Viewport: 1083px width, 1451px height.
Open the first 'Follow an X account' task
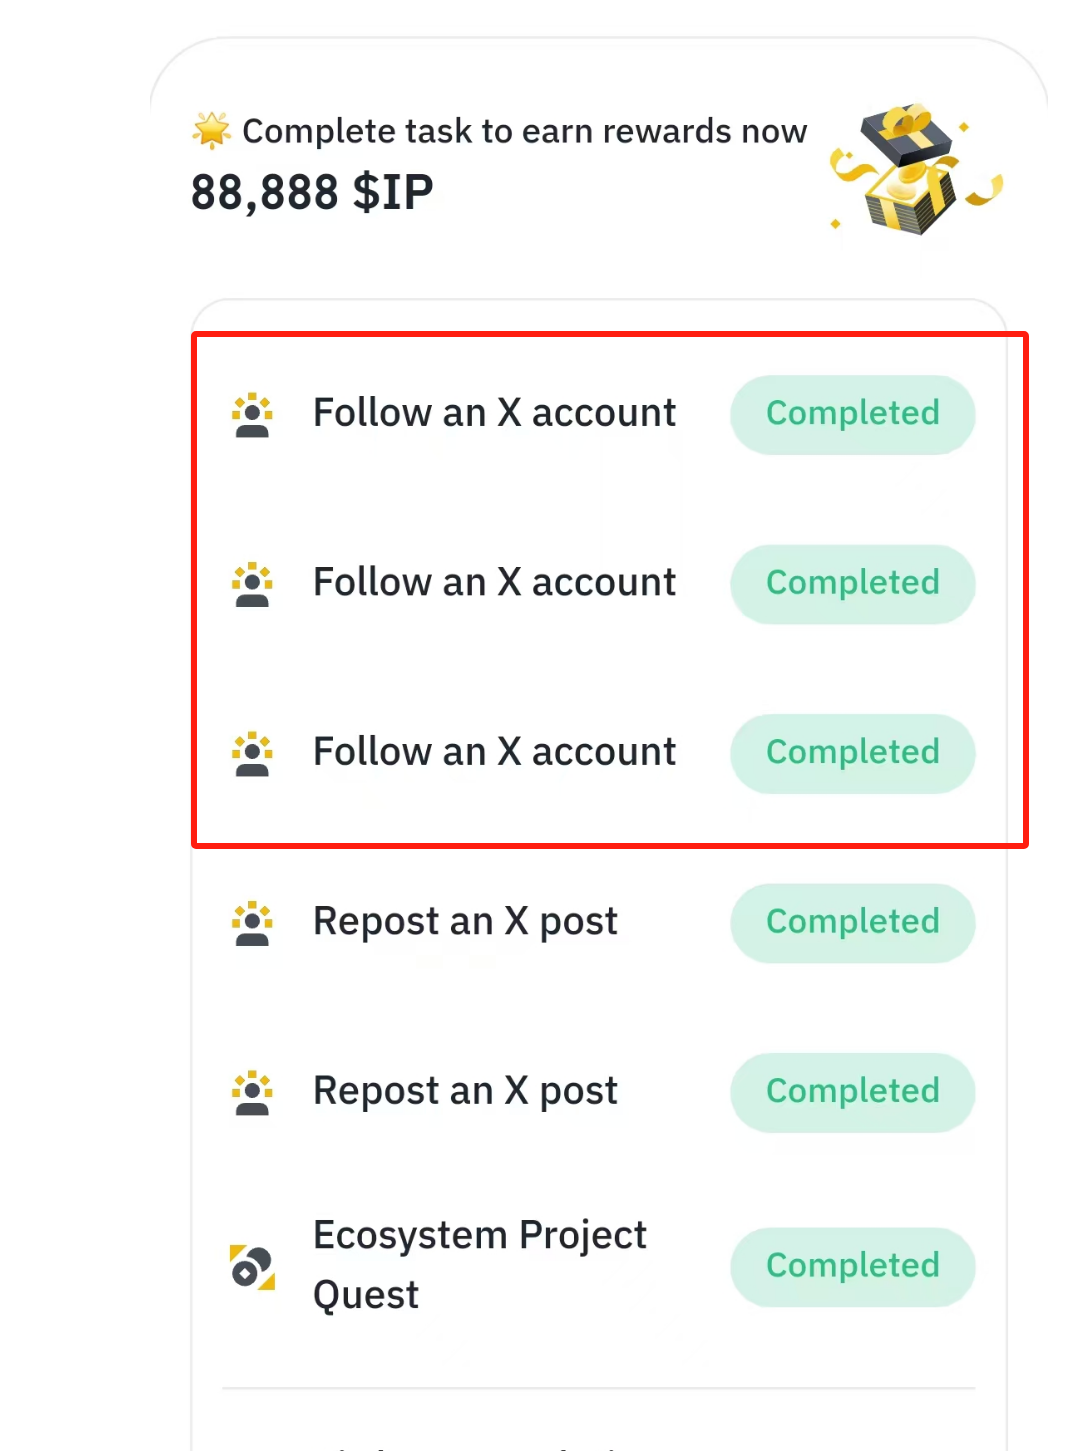click(x=494, y=413)
